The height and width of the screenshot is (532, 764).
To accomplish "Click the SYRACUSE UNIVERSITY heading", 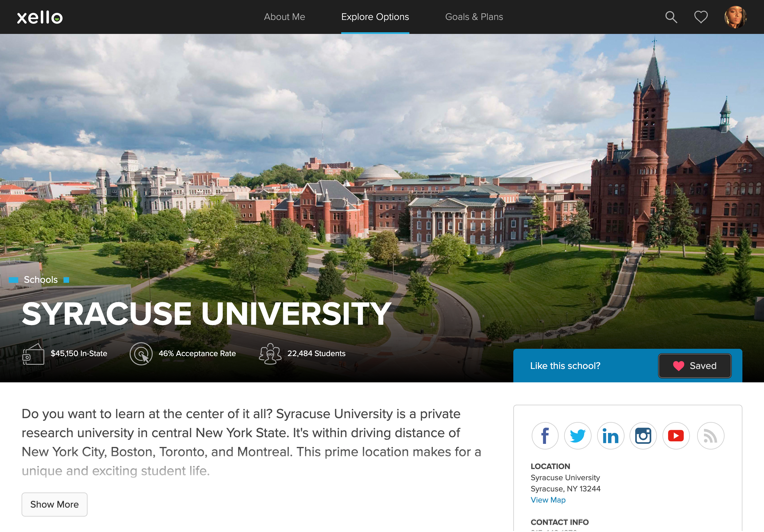I will (206, 313).
